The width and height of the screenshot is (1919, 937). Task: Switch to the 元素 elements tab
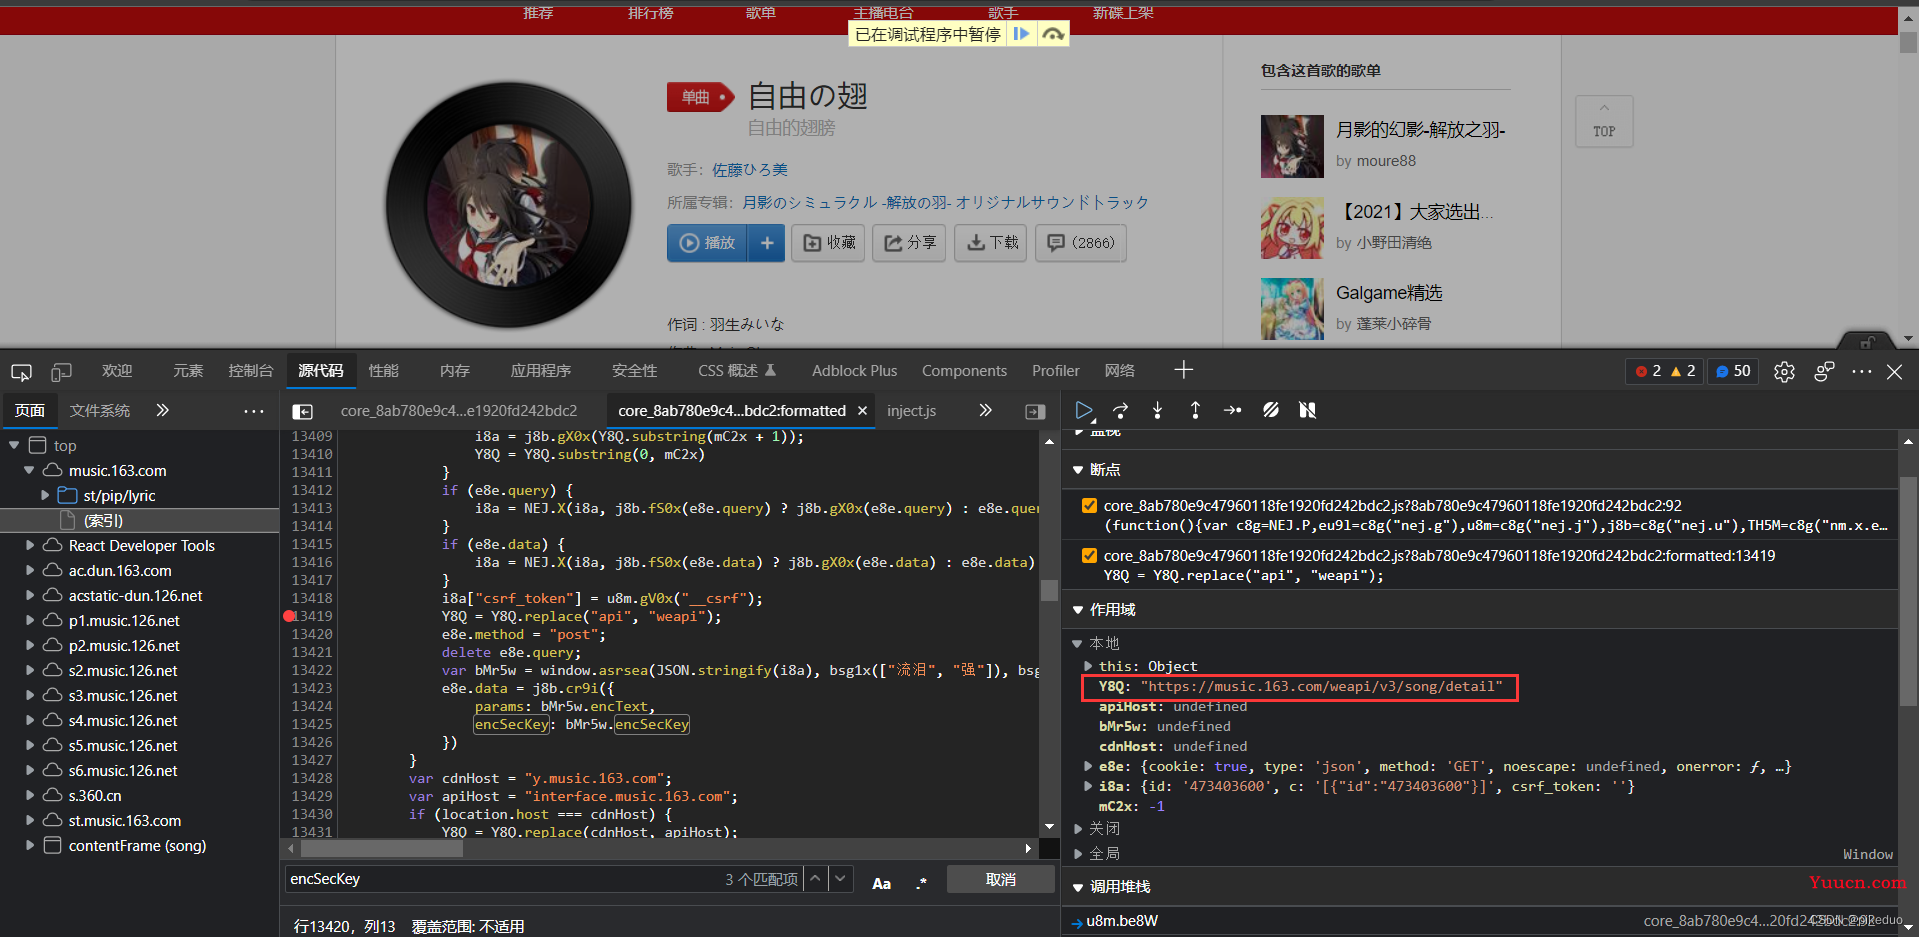point(187,371)
